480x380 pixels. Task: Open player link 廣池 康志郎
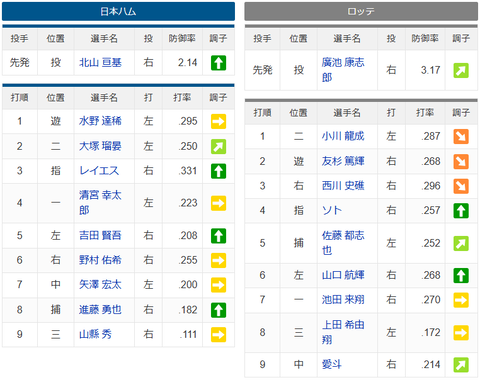click(x=343, y=70)
